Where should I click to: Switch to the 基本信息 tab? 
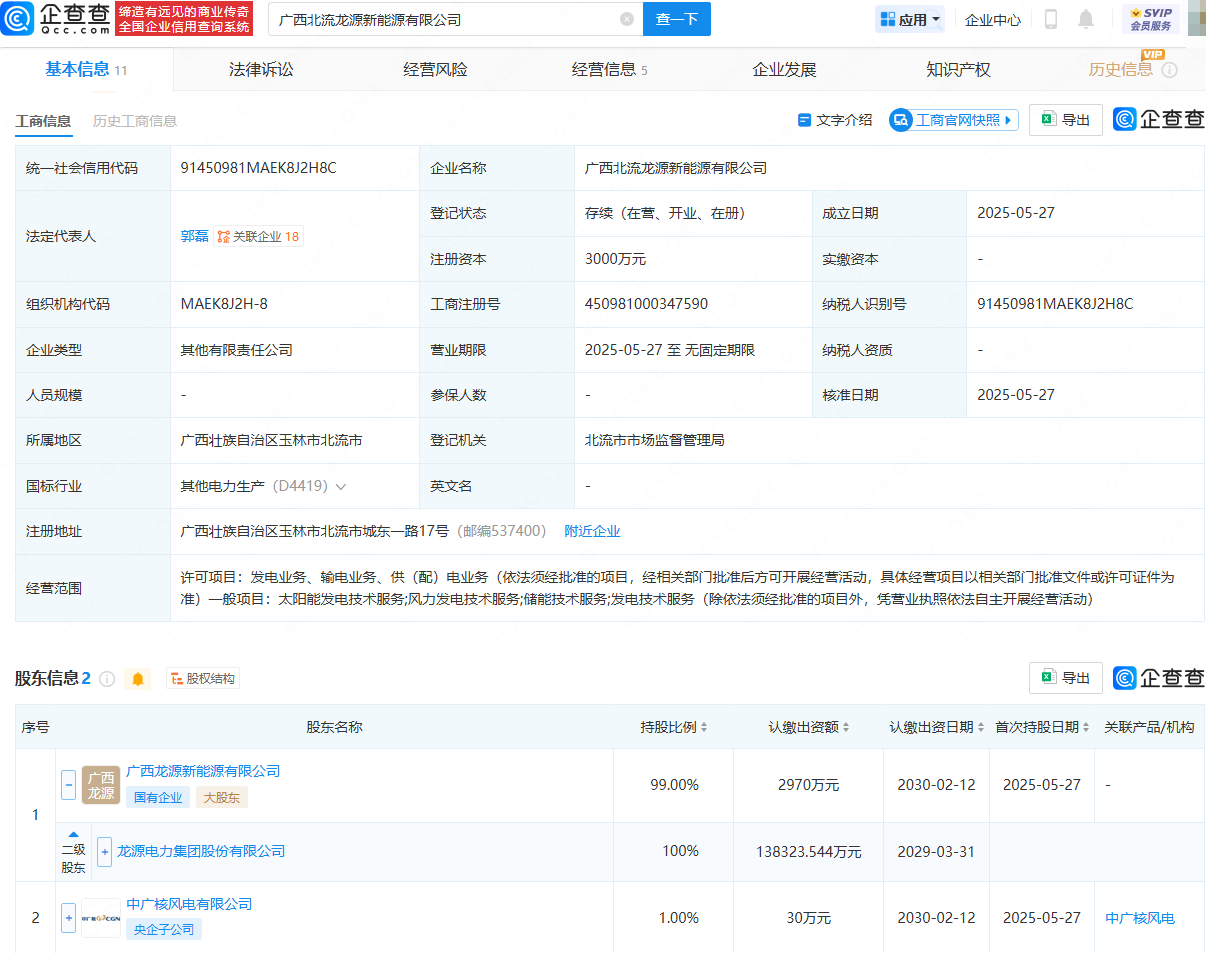86,69
